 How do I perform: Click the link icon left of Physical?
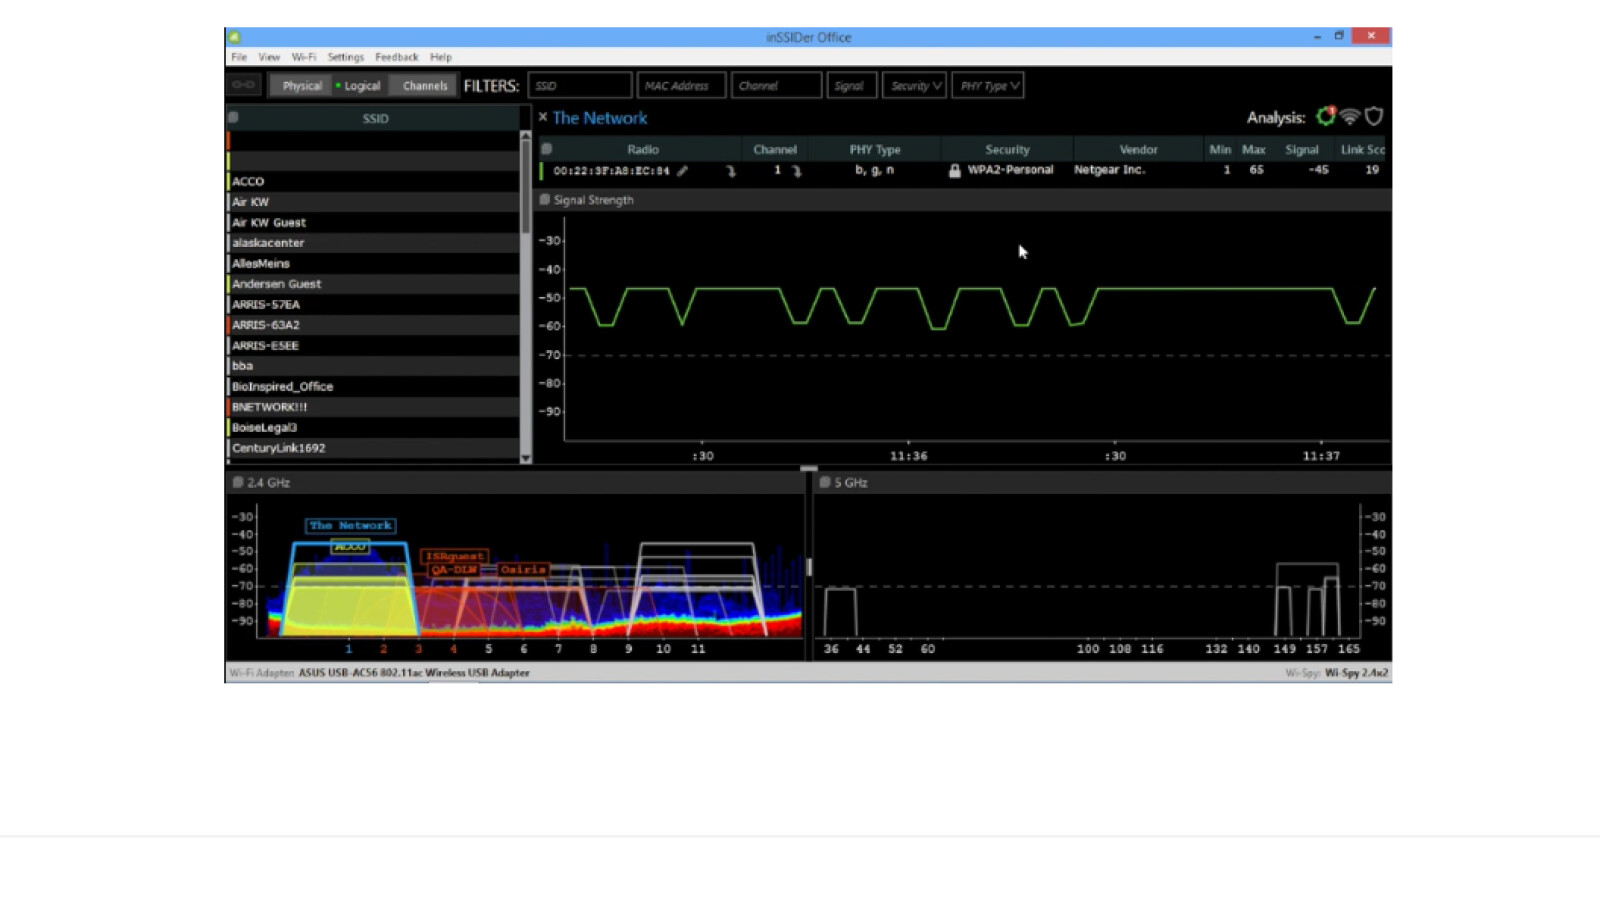[243, 85]
